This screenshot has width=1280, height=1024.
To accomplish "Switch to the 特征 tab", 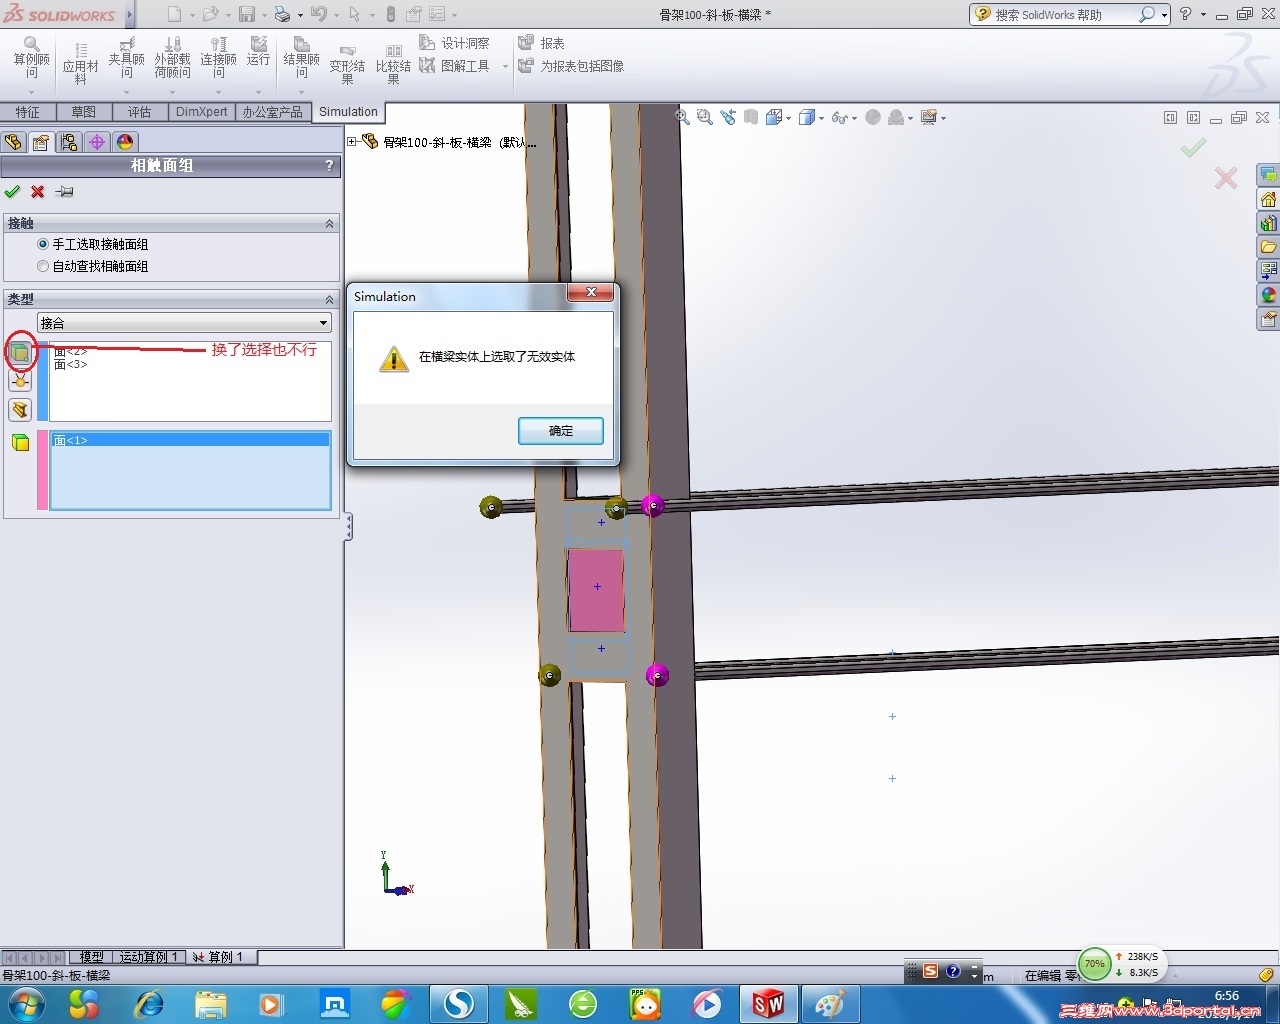I will 28,112.
